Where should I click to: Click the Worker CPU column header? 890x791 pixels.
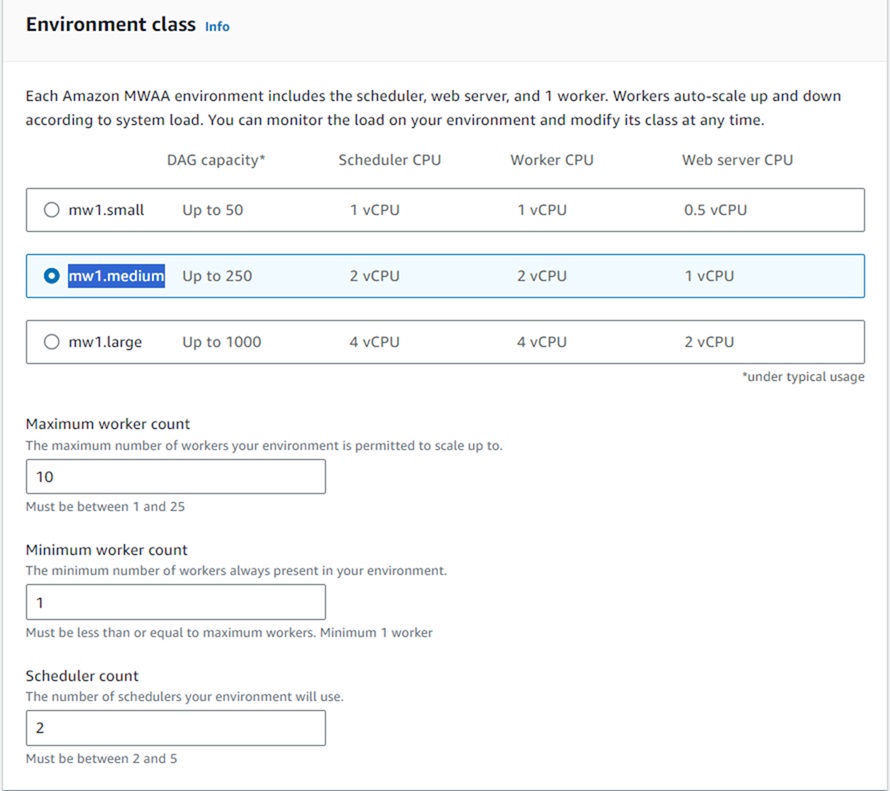click(551, 160)
